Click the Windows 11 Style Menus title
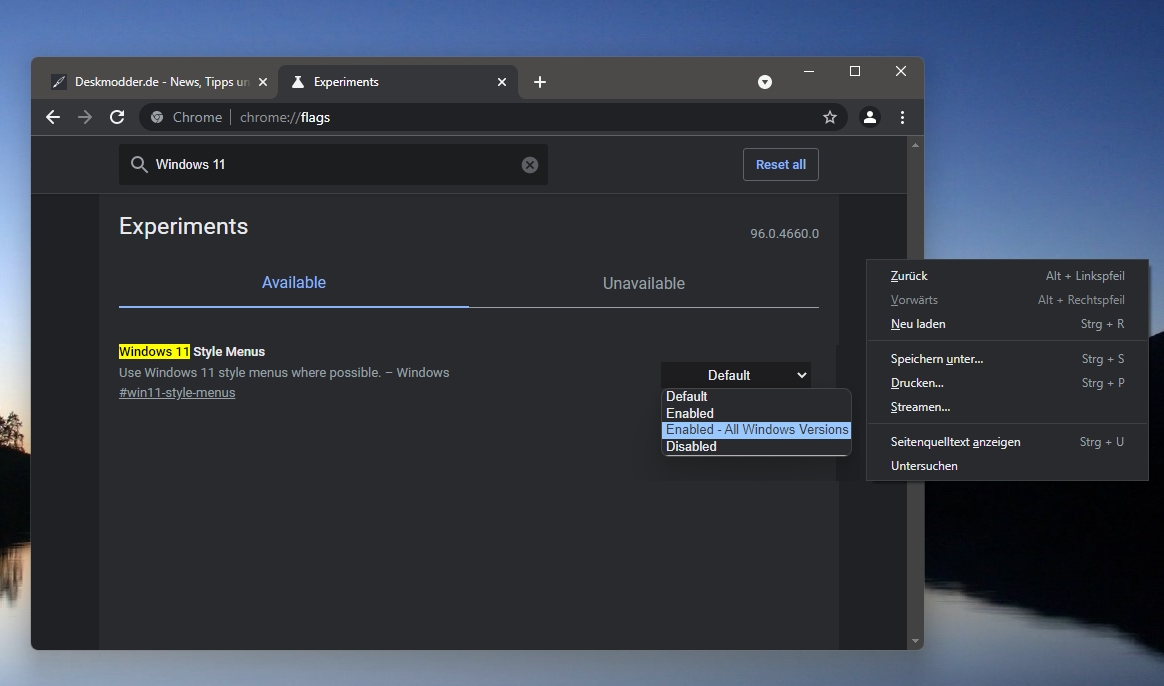 click(192, 352)
